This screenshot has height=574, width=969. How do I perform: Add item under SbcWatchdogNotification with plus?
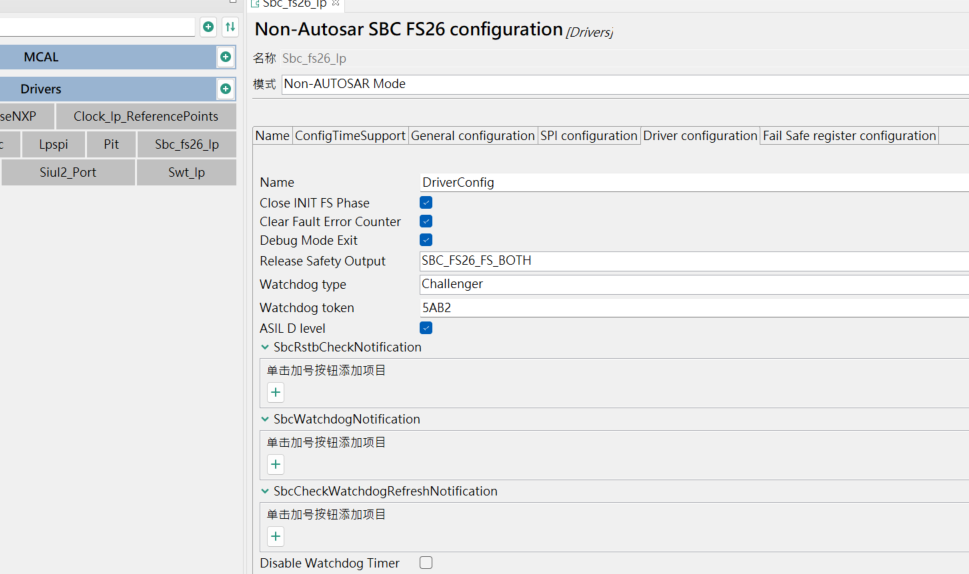tap(276, 465)
